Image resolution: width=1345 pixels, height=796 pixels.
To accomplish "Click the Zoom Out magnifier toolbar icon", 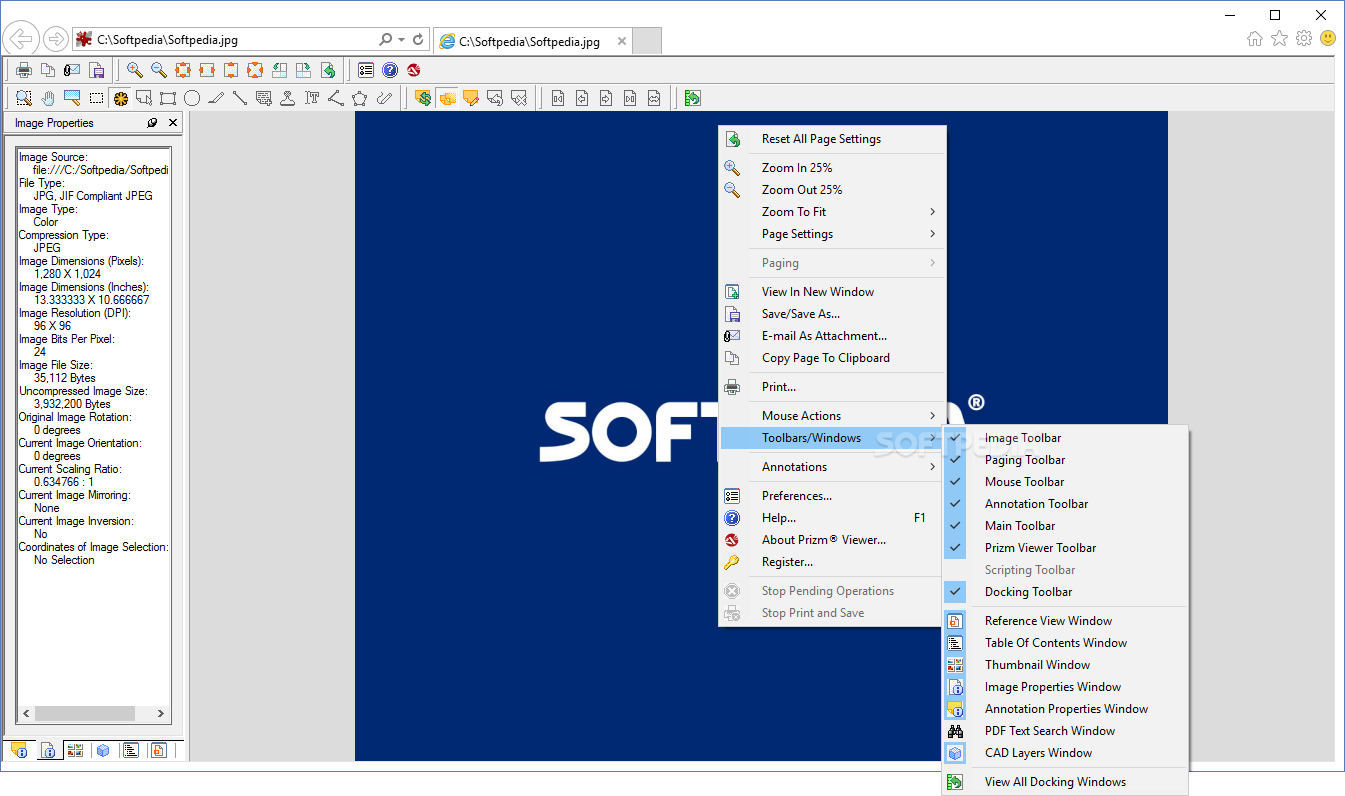I will tap(158, 70).
